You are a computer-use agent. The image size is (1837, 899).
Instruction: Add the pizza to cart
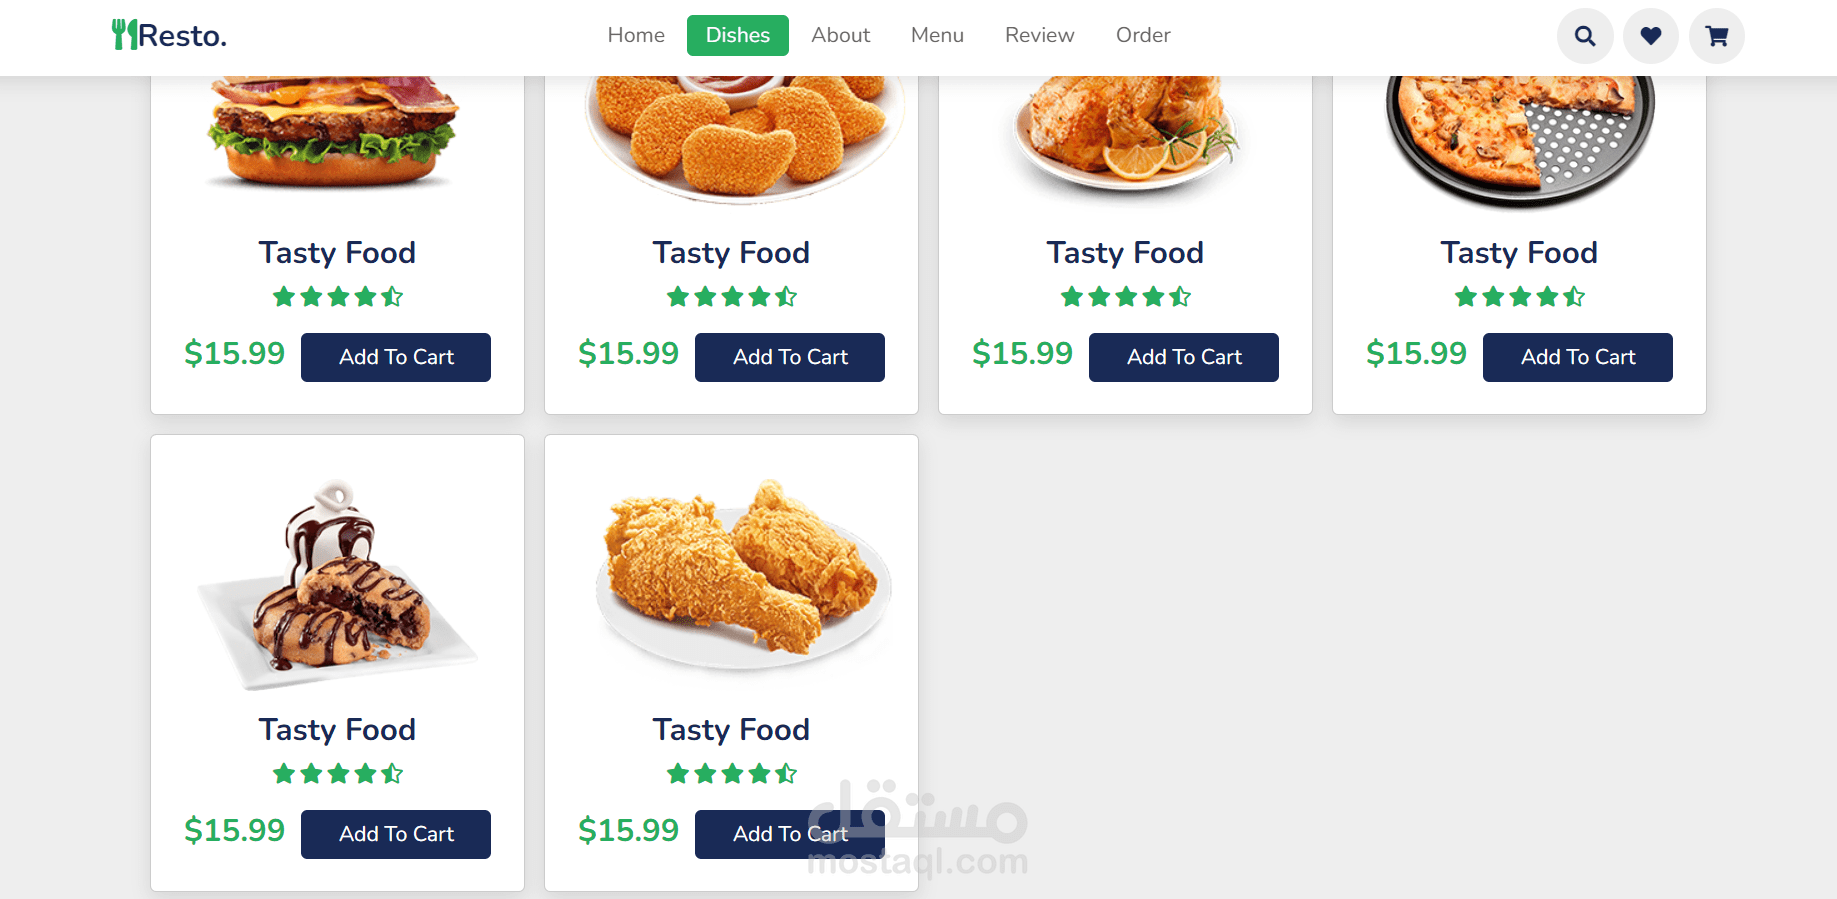[x=1578, y=357]
